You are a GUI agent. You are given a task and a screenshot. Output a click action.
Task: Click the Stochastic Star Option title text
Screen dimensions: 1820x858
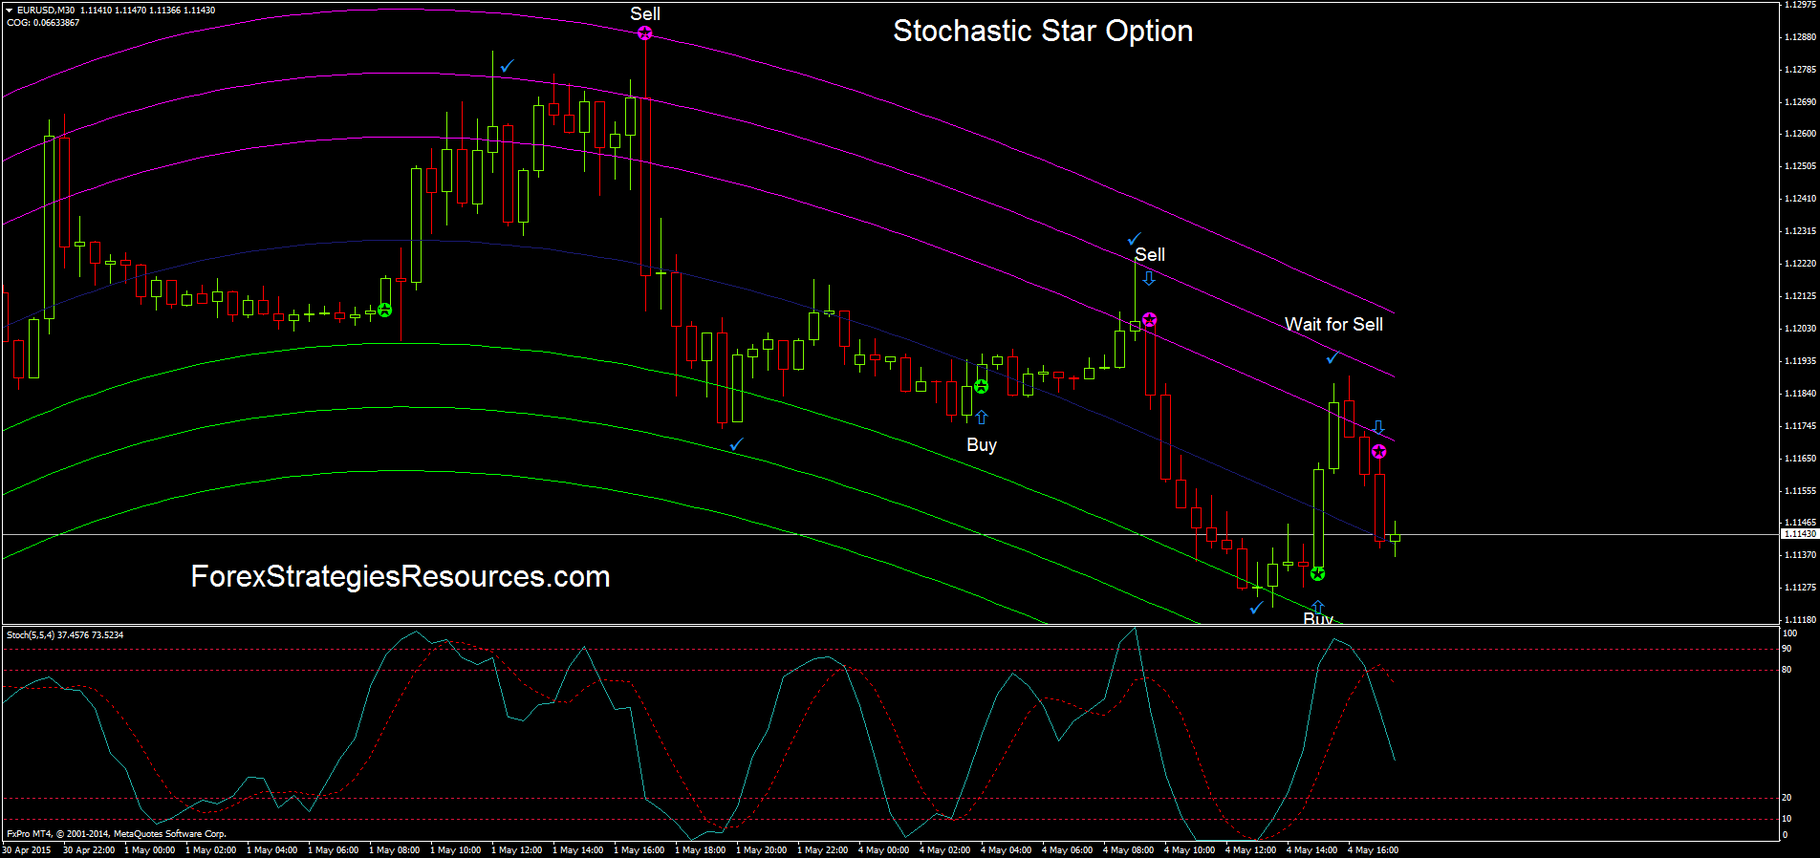pyautogui.click(x=1043, y=31)
